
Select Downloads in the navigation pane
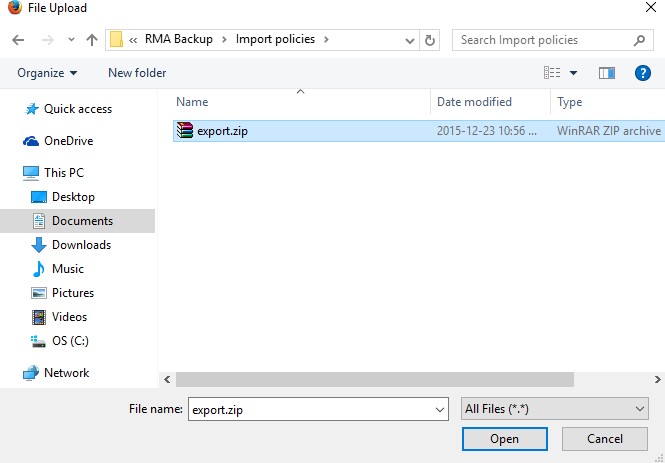[x=81, y=245]
